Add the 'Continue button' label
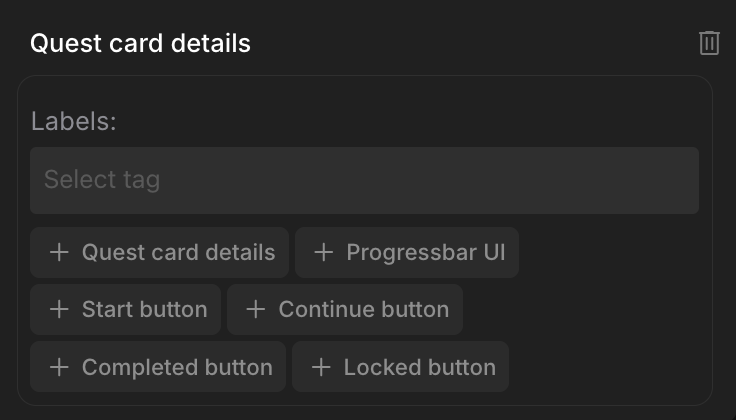This screenshot has height=420, width=736. pyautogui.click(x=363, y=310)
